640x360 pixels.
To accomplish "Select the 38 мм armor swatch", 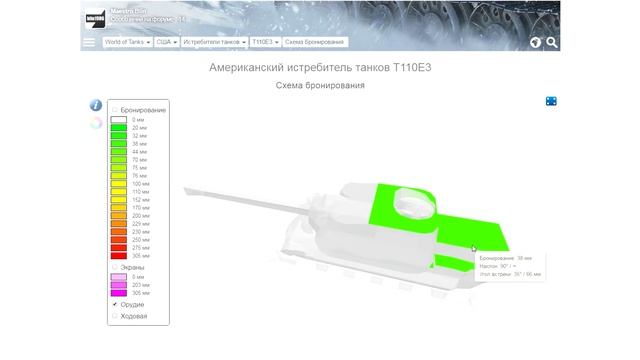I will 118,144.
